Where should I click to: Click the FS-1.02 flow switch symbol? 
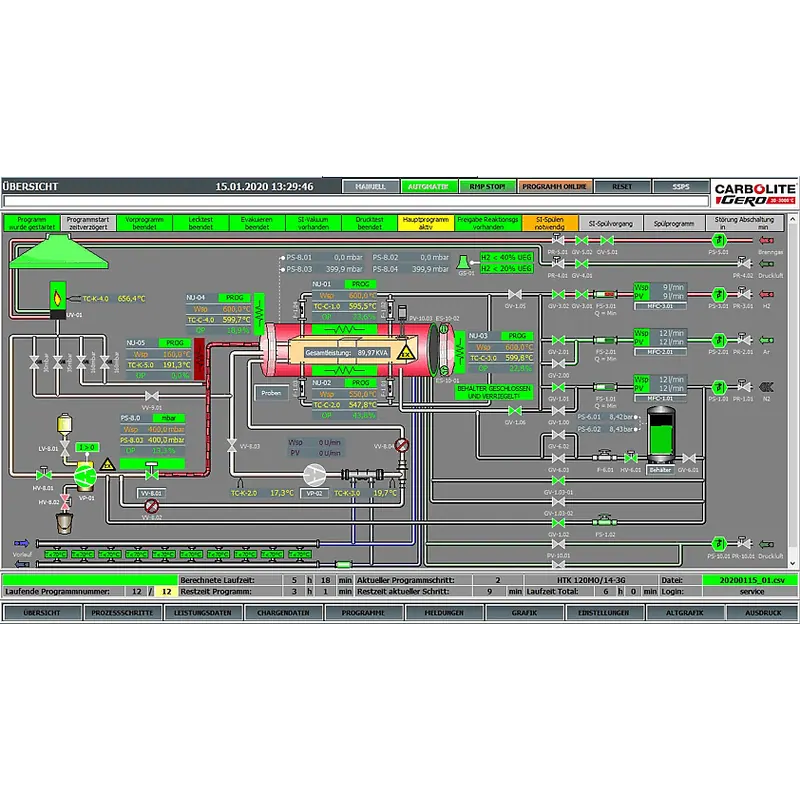(605, 521)
